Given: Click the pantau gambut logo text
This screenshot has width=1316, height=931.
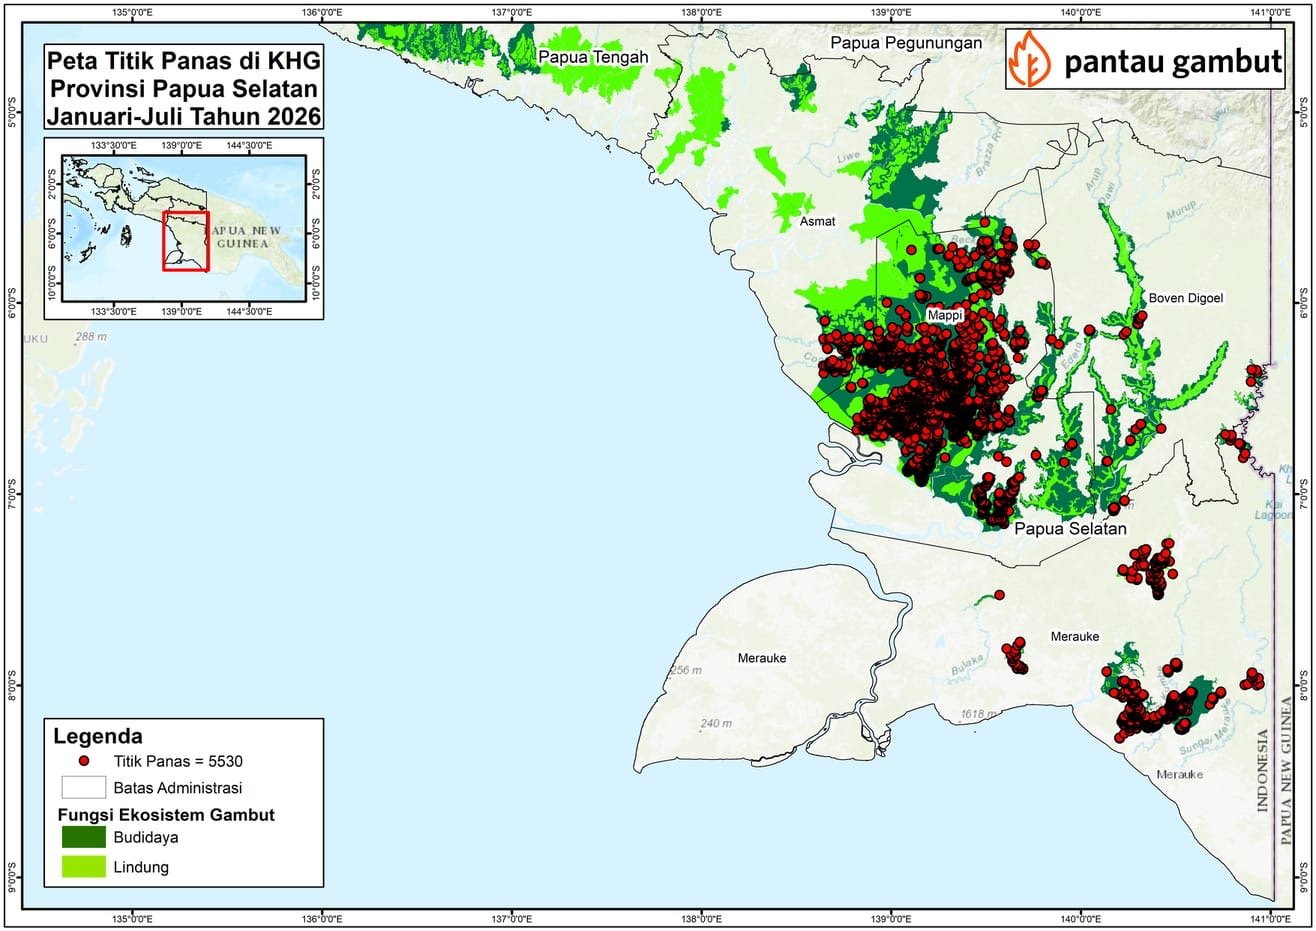Looking at the screenshot, I should pyautogui.click(x=1172, y=62).
